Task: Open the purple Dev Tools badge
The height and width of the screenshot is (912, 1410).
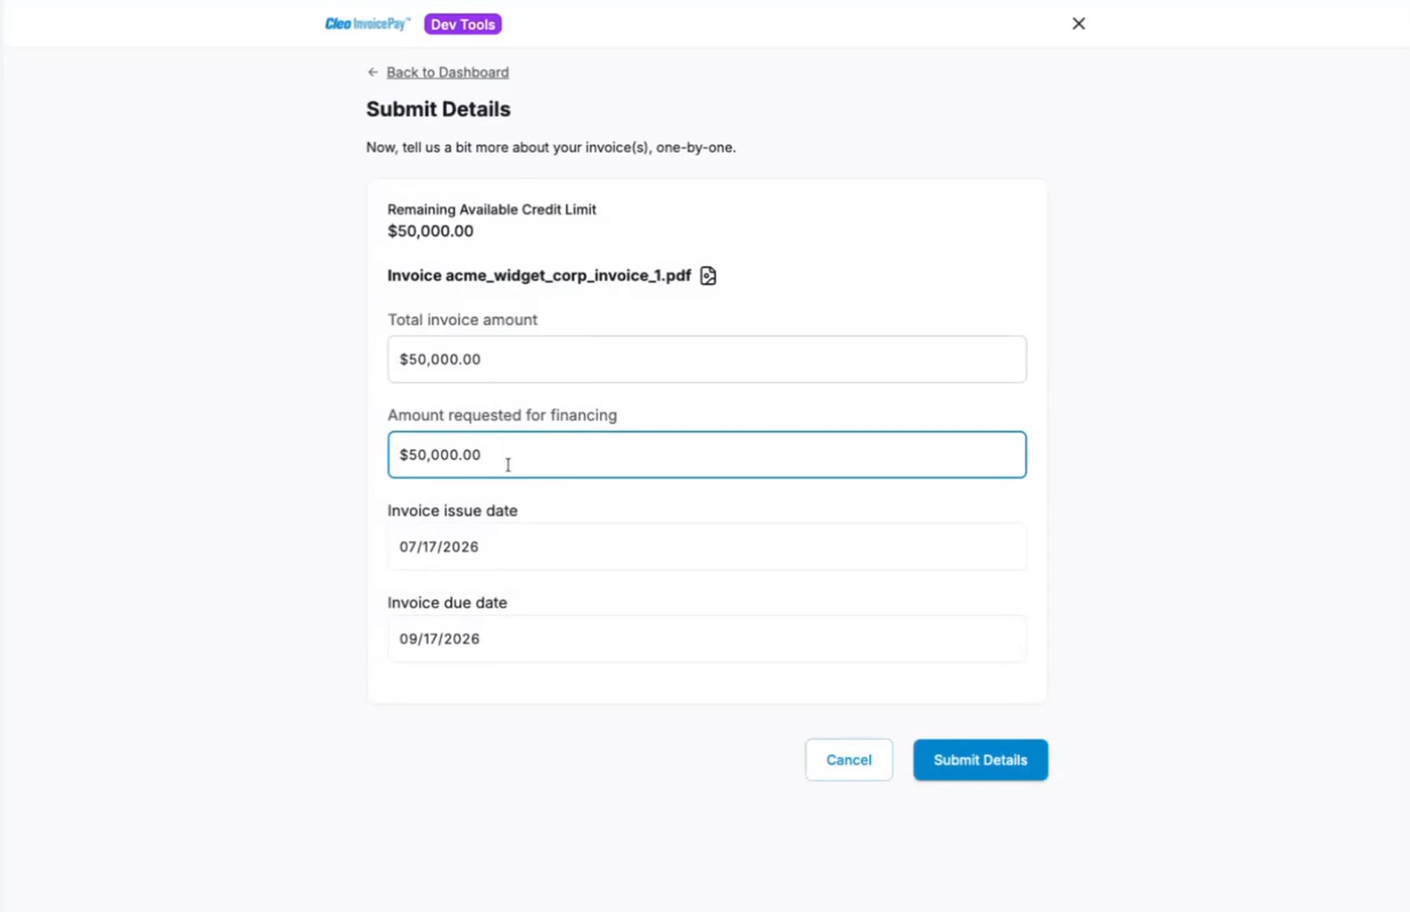Action: point(463,24)
